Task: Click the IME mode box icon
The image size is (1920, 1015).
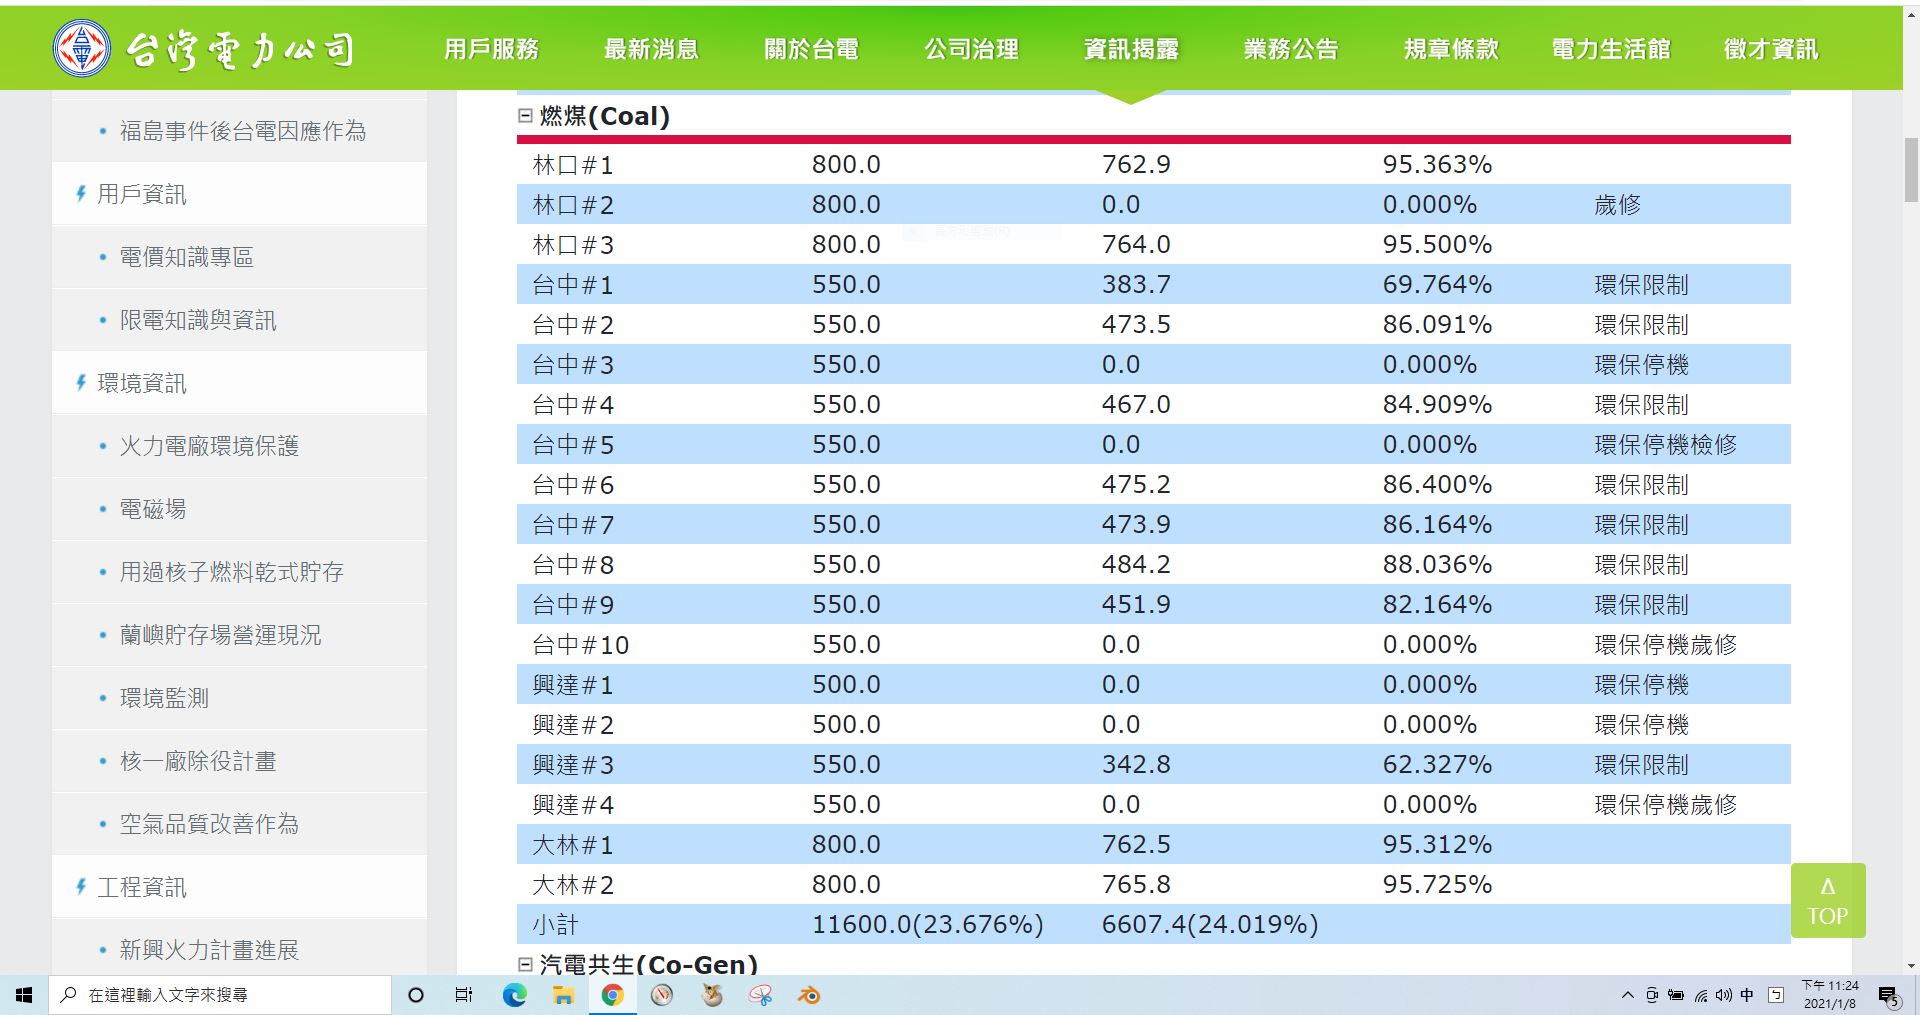Action: (x=1776, y=995)
